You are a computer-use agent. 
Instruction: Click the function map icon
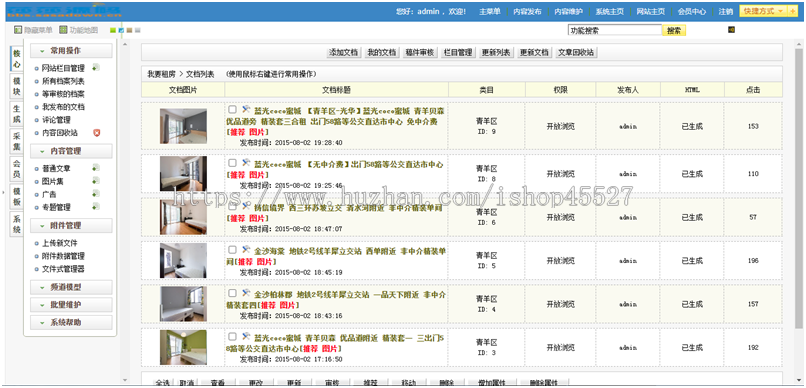[x=63, y=30]
